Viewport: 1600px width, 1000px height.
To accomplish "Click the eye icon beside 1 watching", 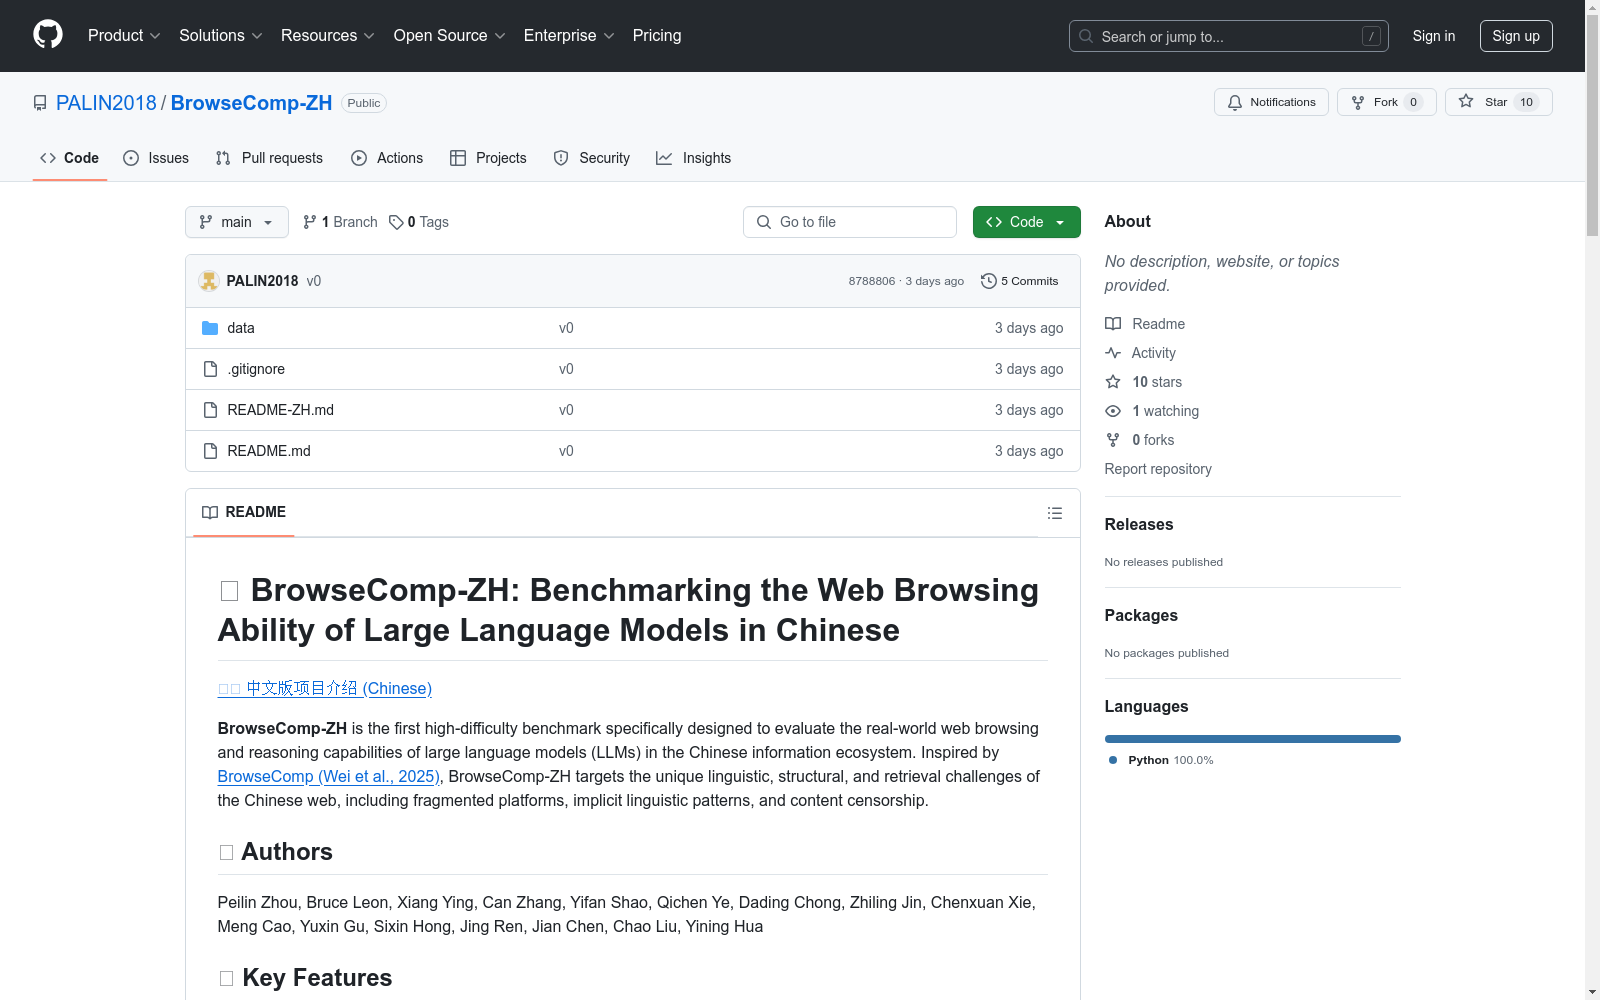I will (x=1113, y=411).
